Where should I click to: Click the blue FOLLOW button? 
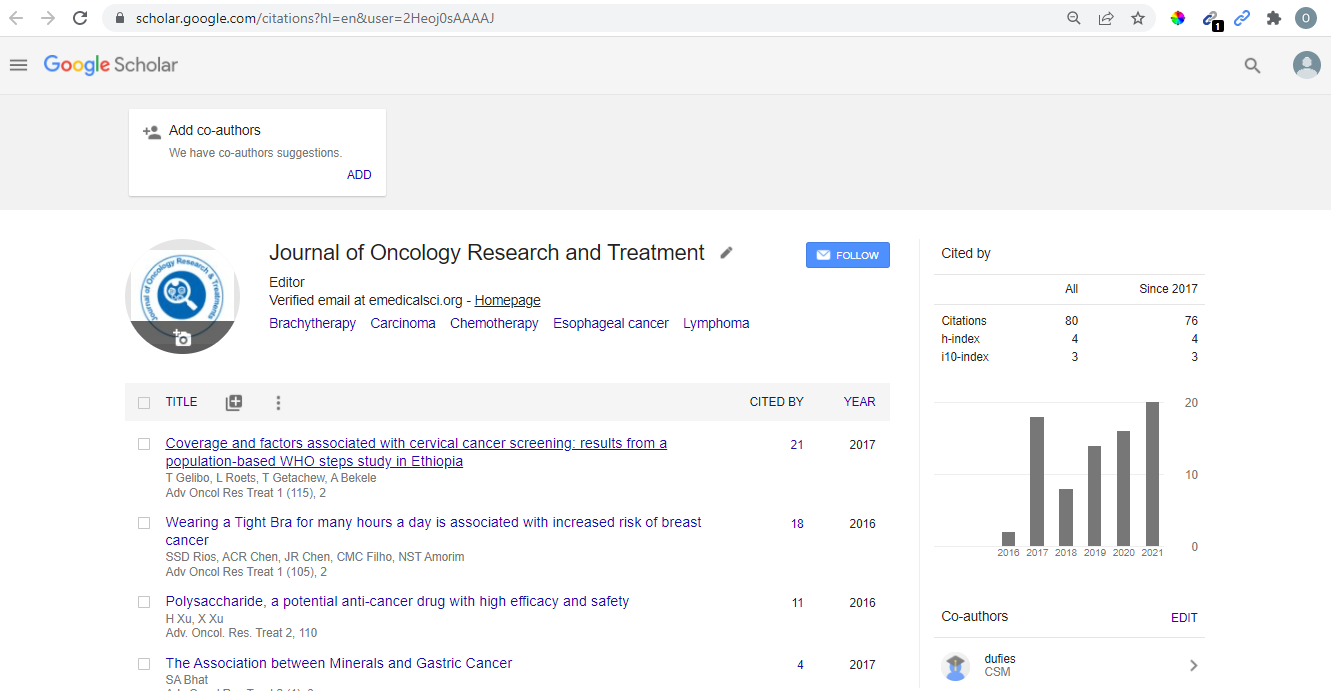click(x=847, y=255)
